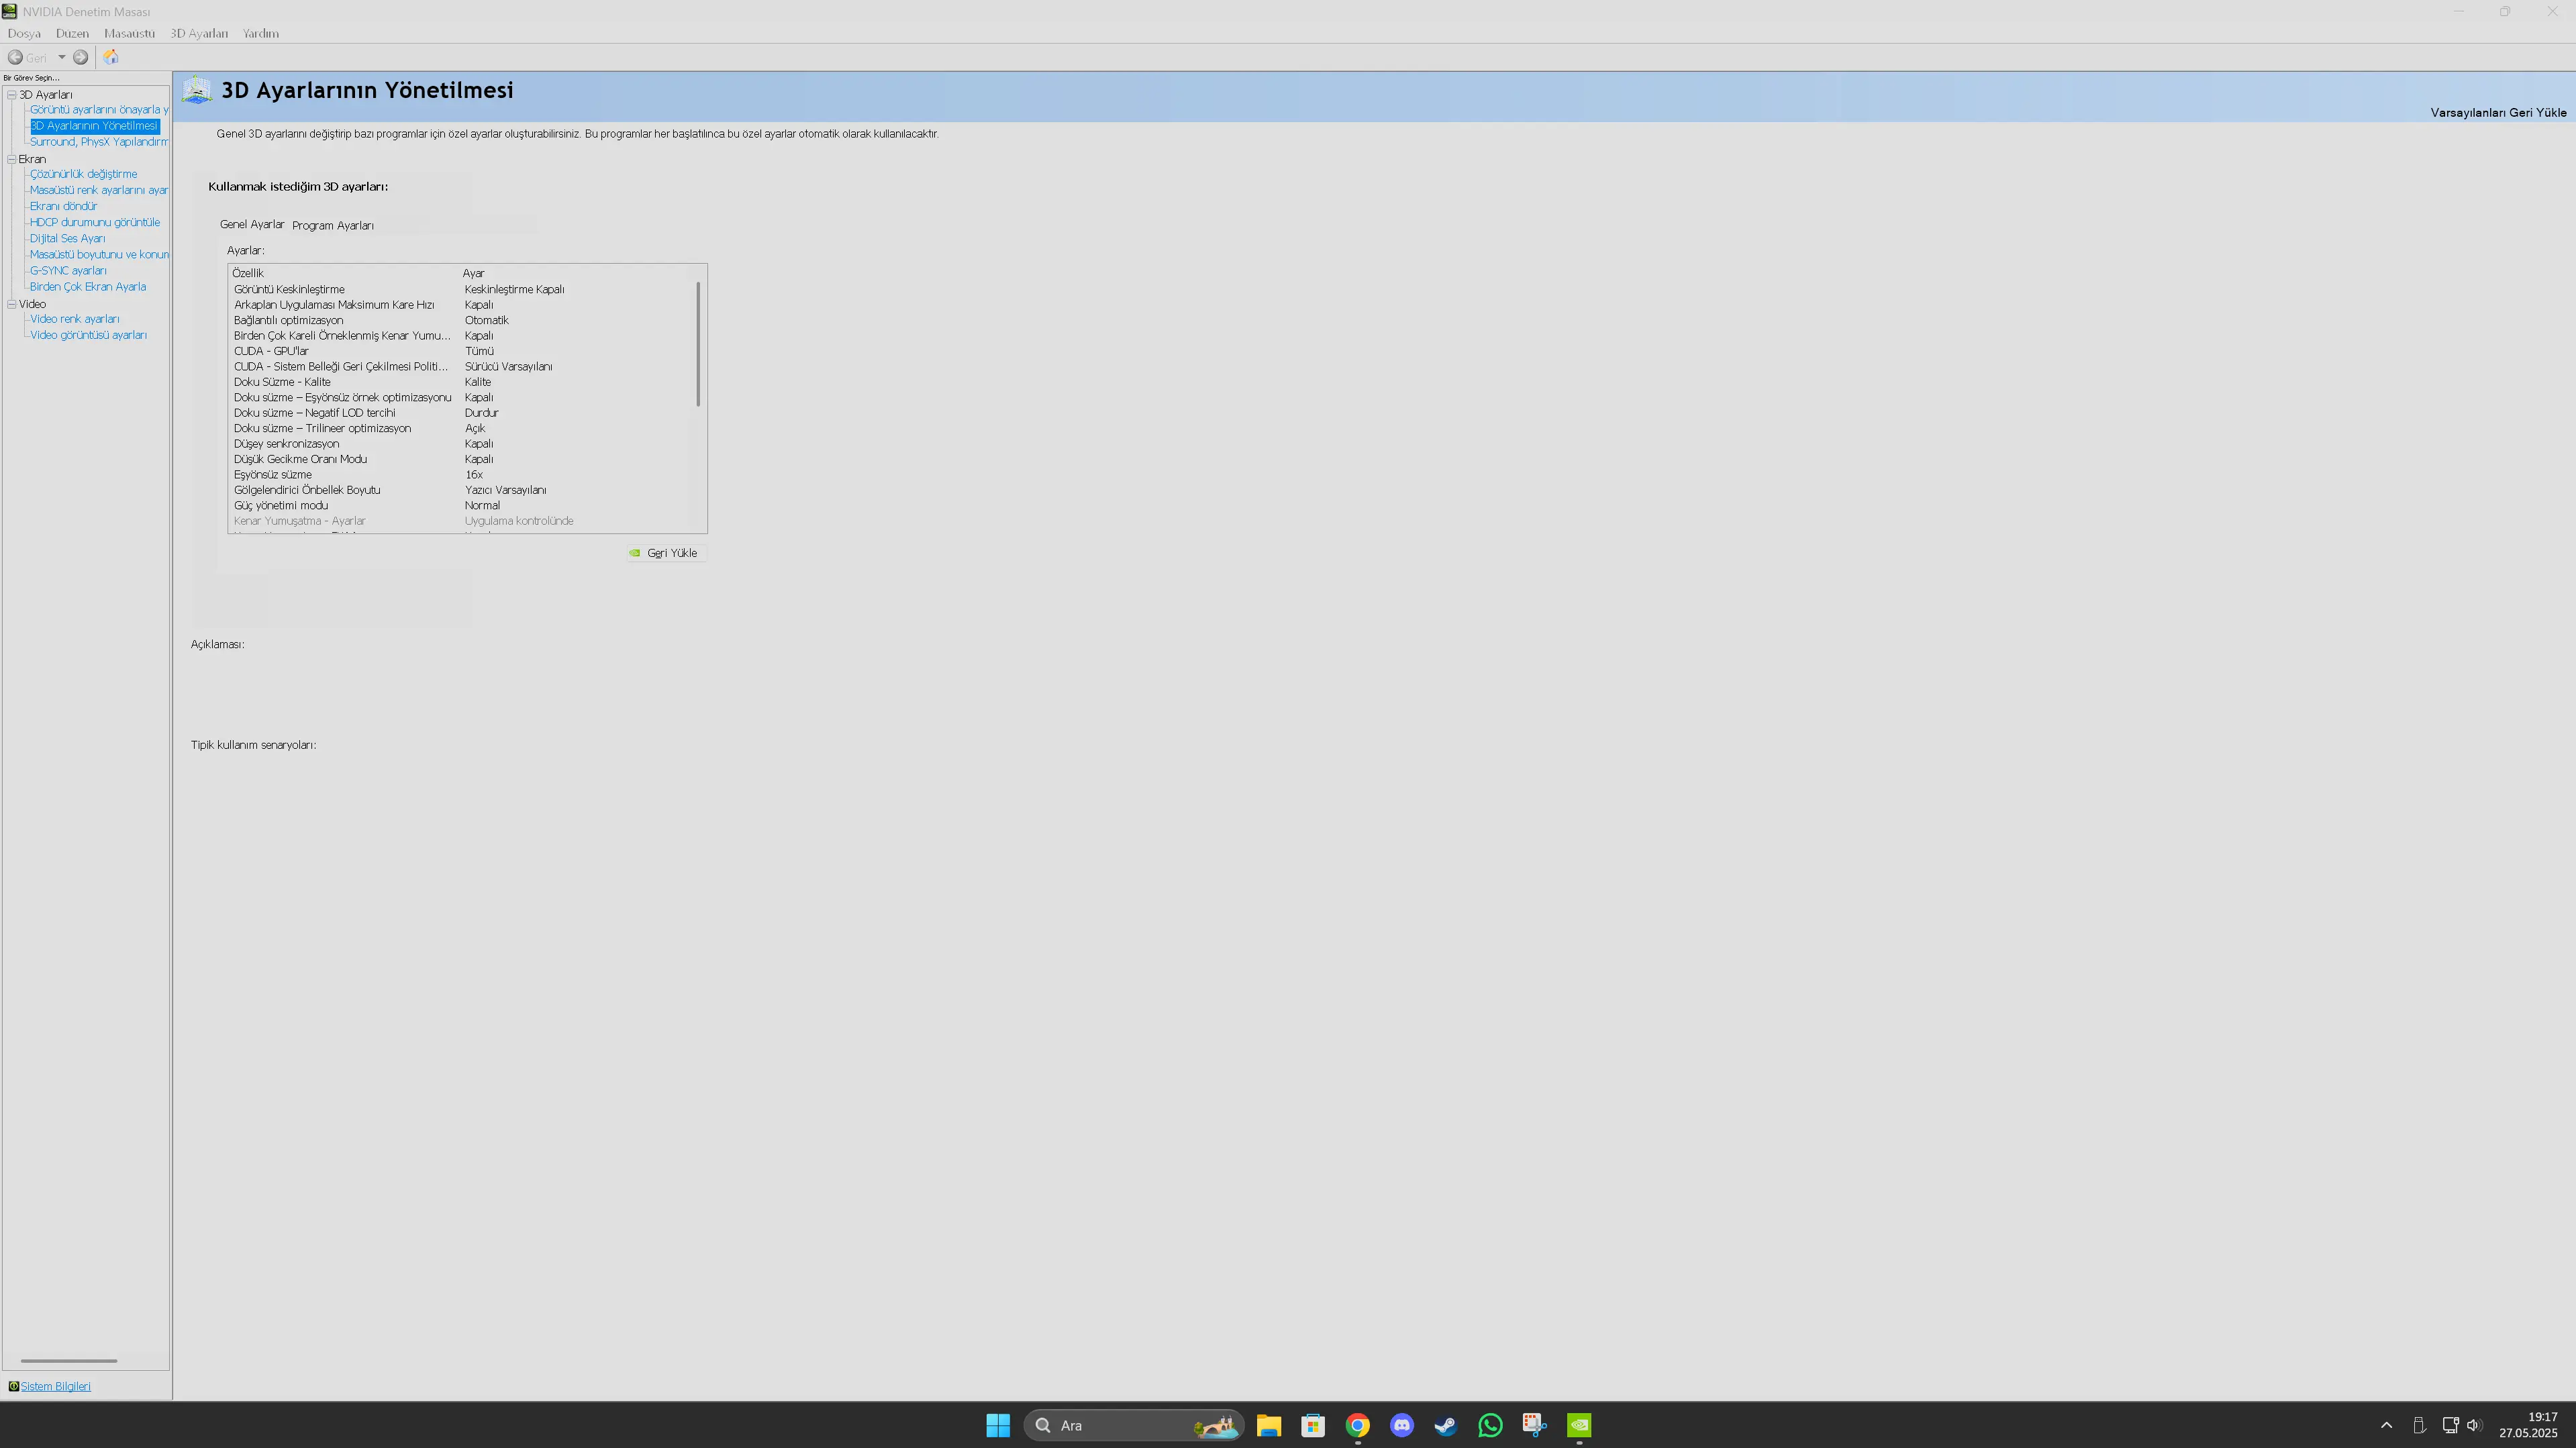Click the settings list vertical scrollbar
This screenshot has width=2576, height=1448.
click(698, 344)
